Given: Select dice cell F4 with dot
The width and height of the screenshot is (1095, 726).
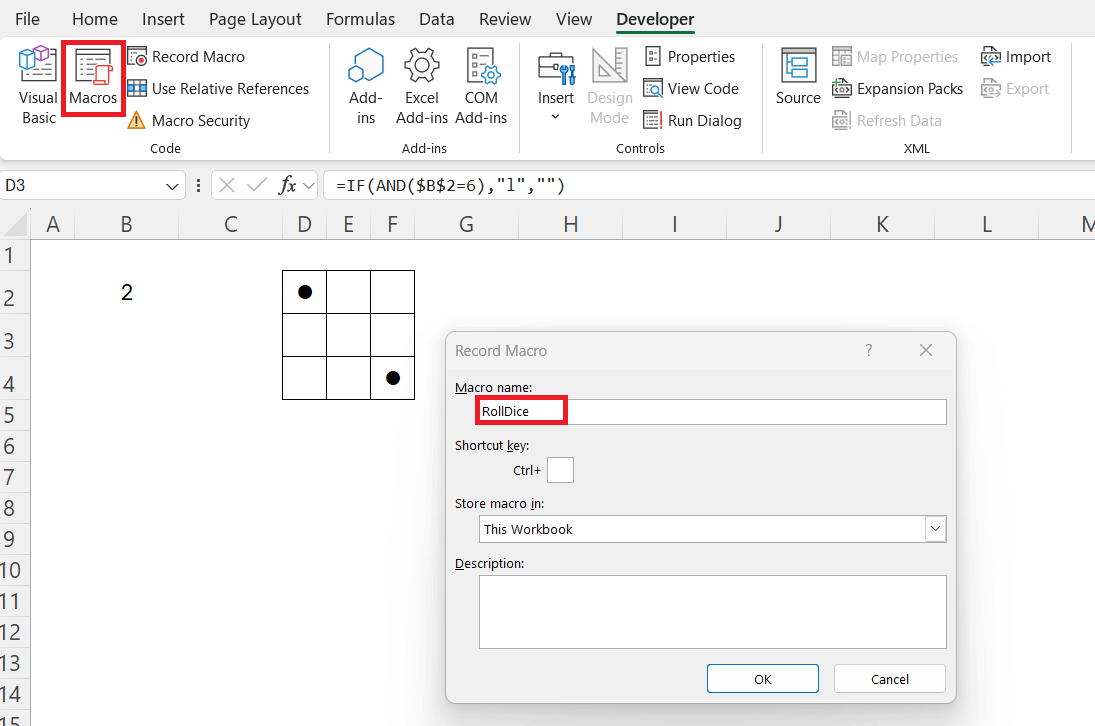Looking at the screenshot, I should [392, 378].
